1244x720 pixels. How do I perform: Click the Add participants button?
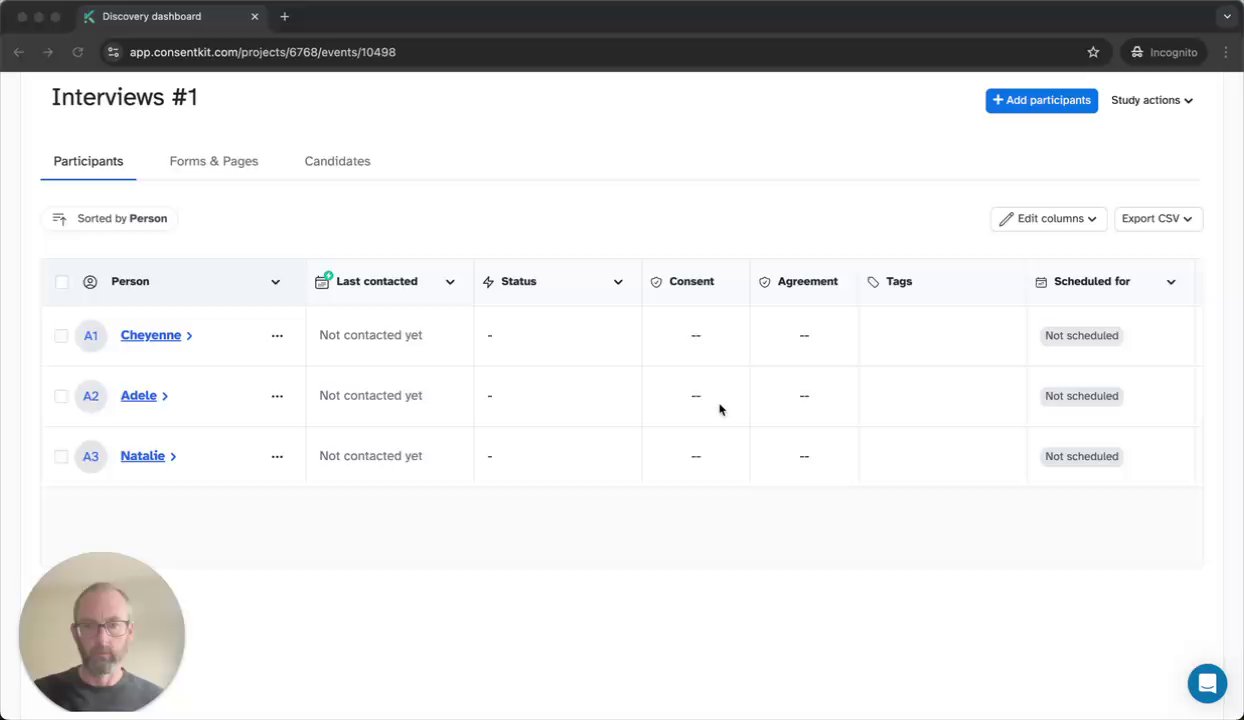tap(1041, 100)
